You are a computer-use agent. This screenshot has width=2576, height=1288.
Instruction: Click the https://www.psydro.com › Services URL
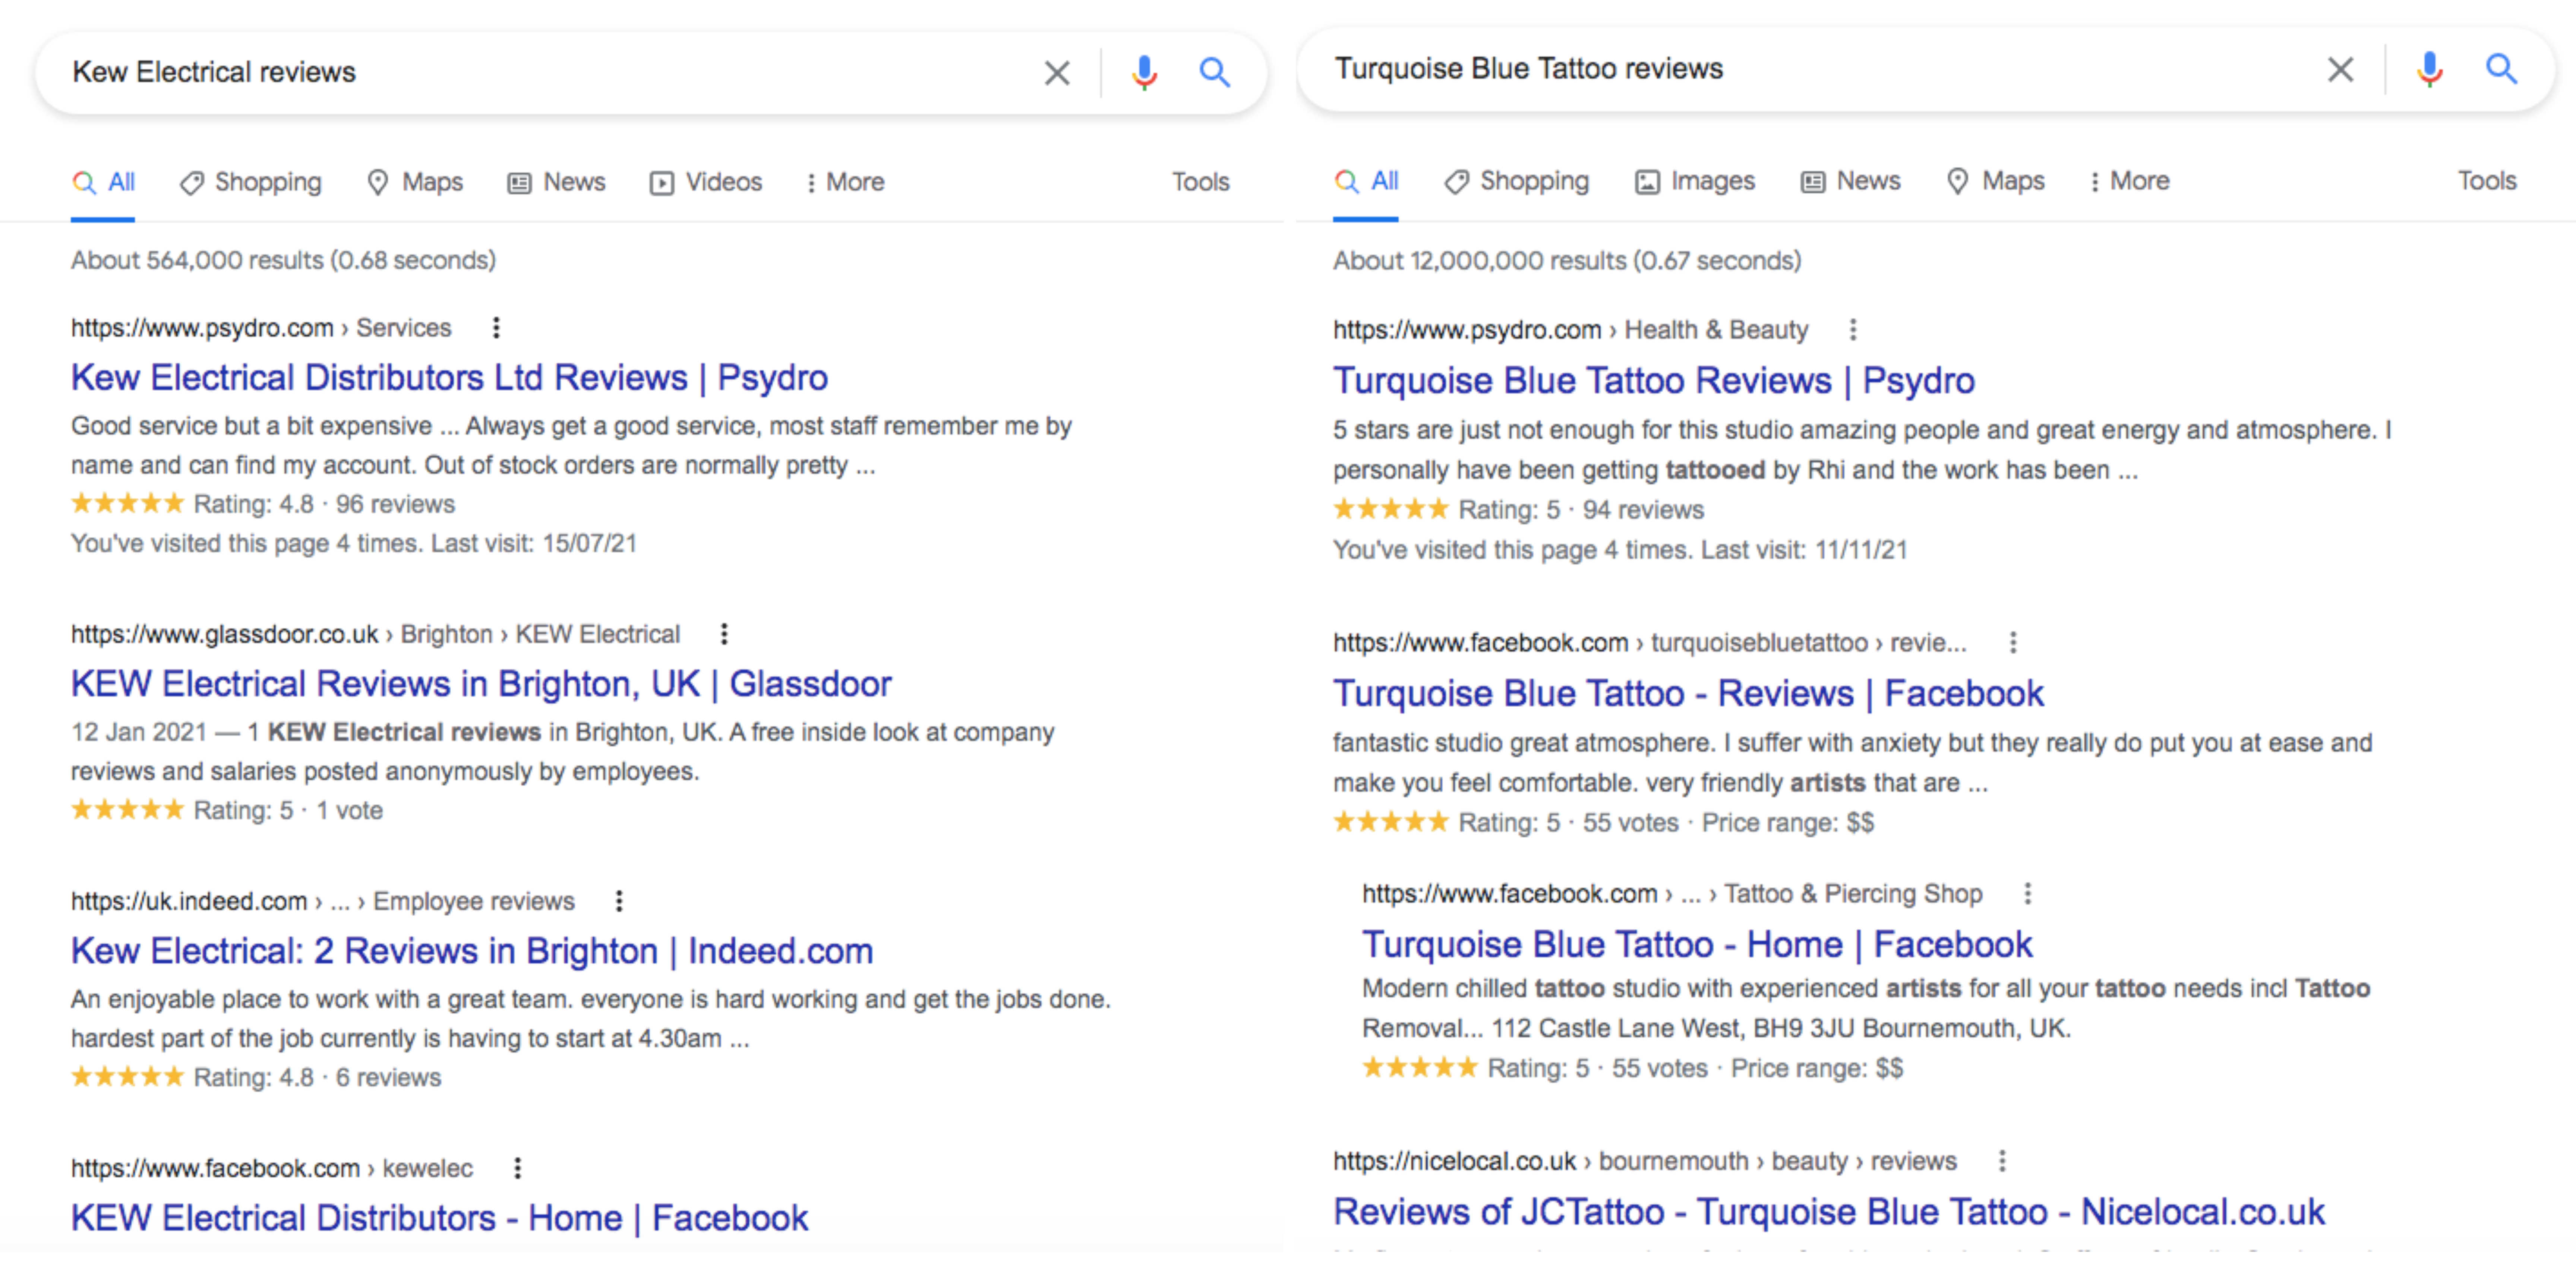tap(261, 328)
